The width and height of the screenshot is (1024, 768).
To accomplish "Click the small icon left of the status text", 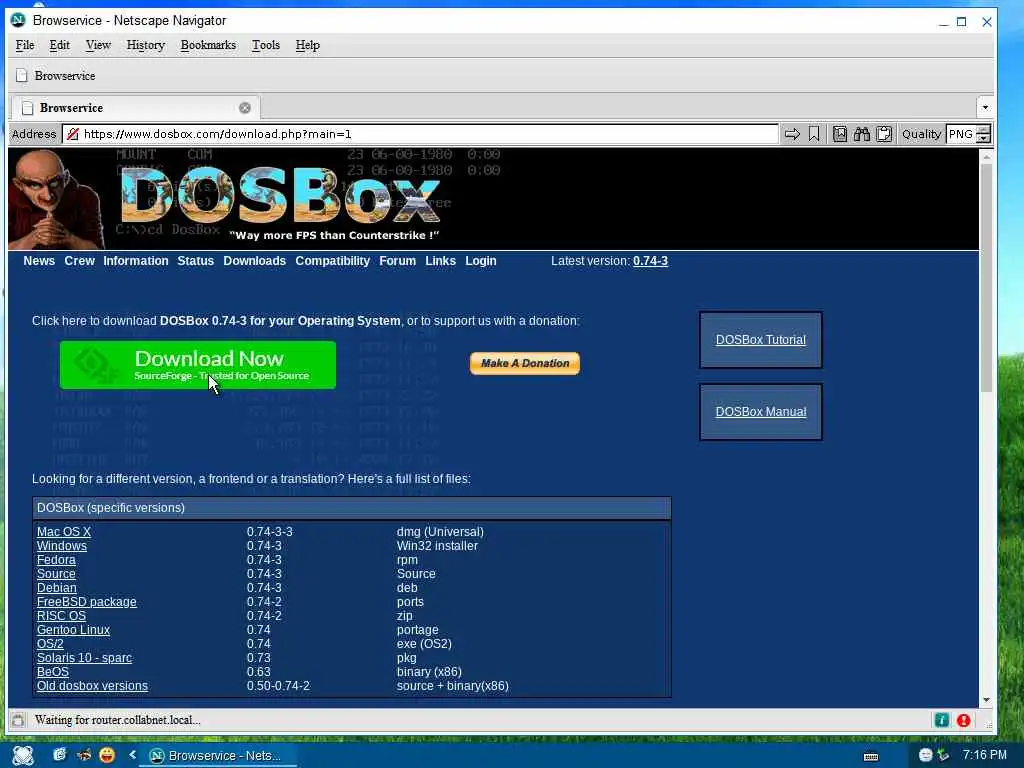I will (x=18, y=720).
